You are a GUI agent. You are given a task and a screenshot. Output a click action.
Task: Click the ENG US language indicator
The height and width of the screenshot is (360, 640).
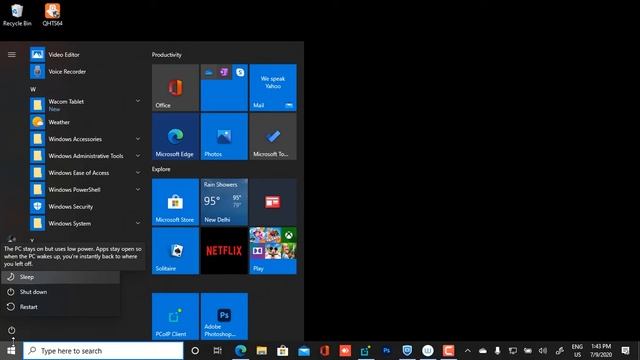577,351
